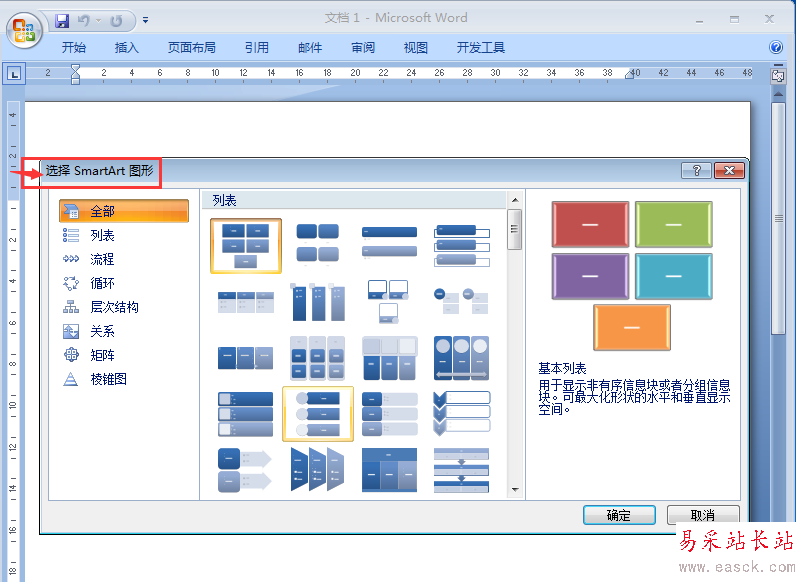Click the red preview block
The width and height of the screenshot is (796, 582).
point(590,224)
